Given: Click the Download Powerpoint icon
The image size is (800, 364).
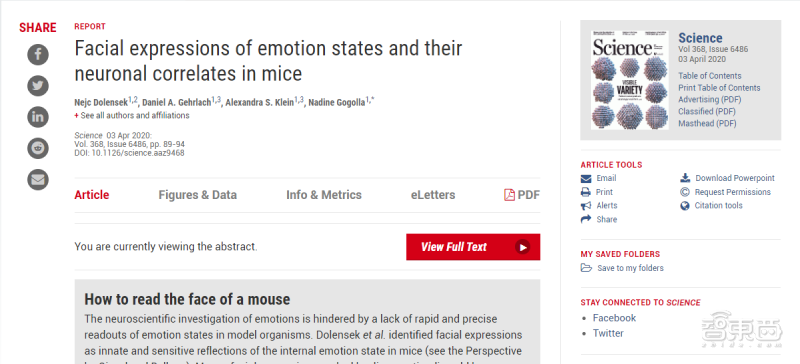Looking at the screenshot, I should 685,178.
